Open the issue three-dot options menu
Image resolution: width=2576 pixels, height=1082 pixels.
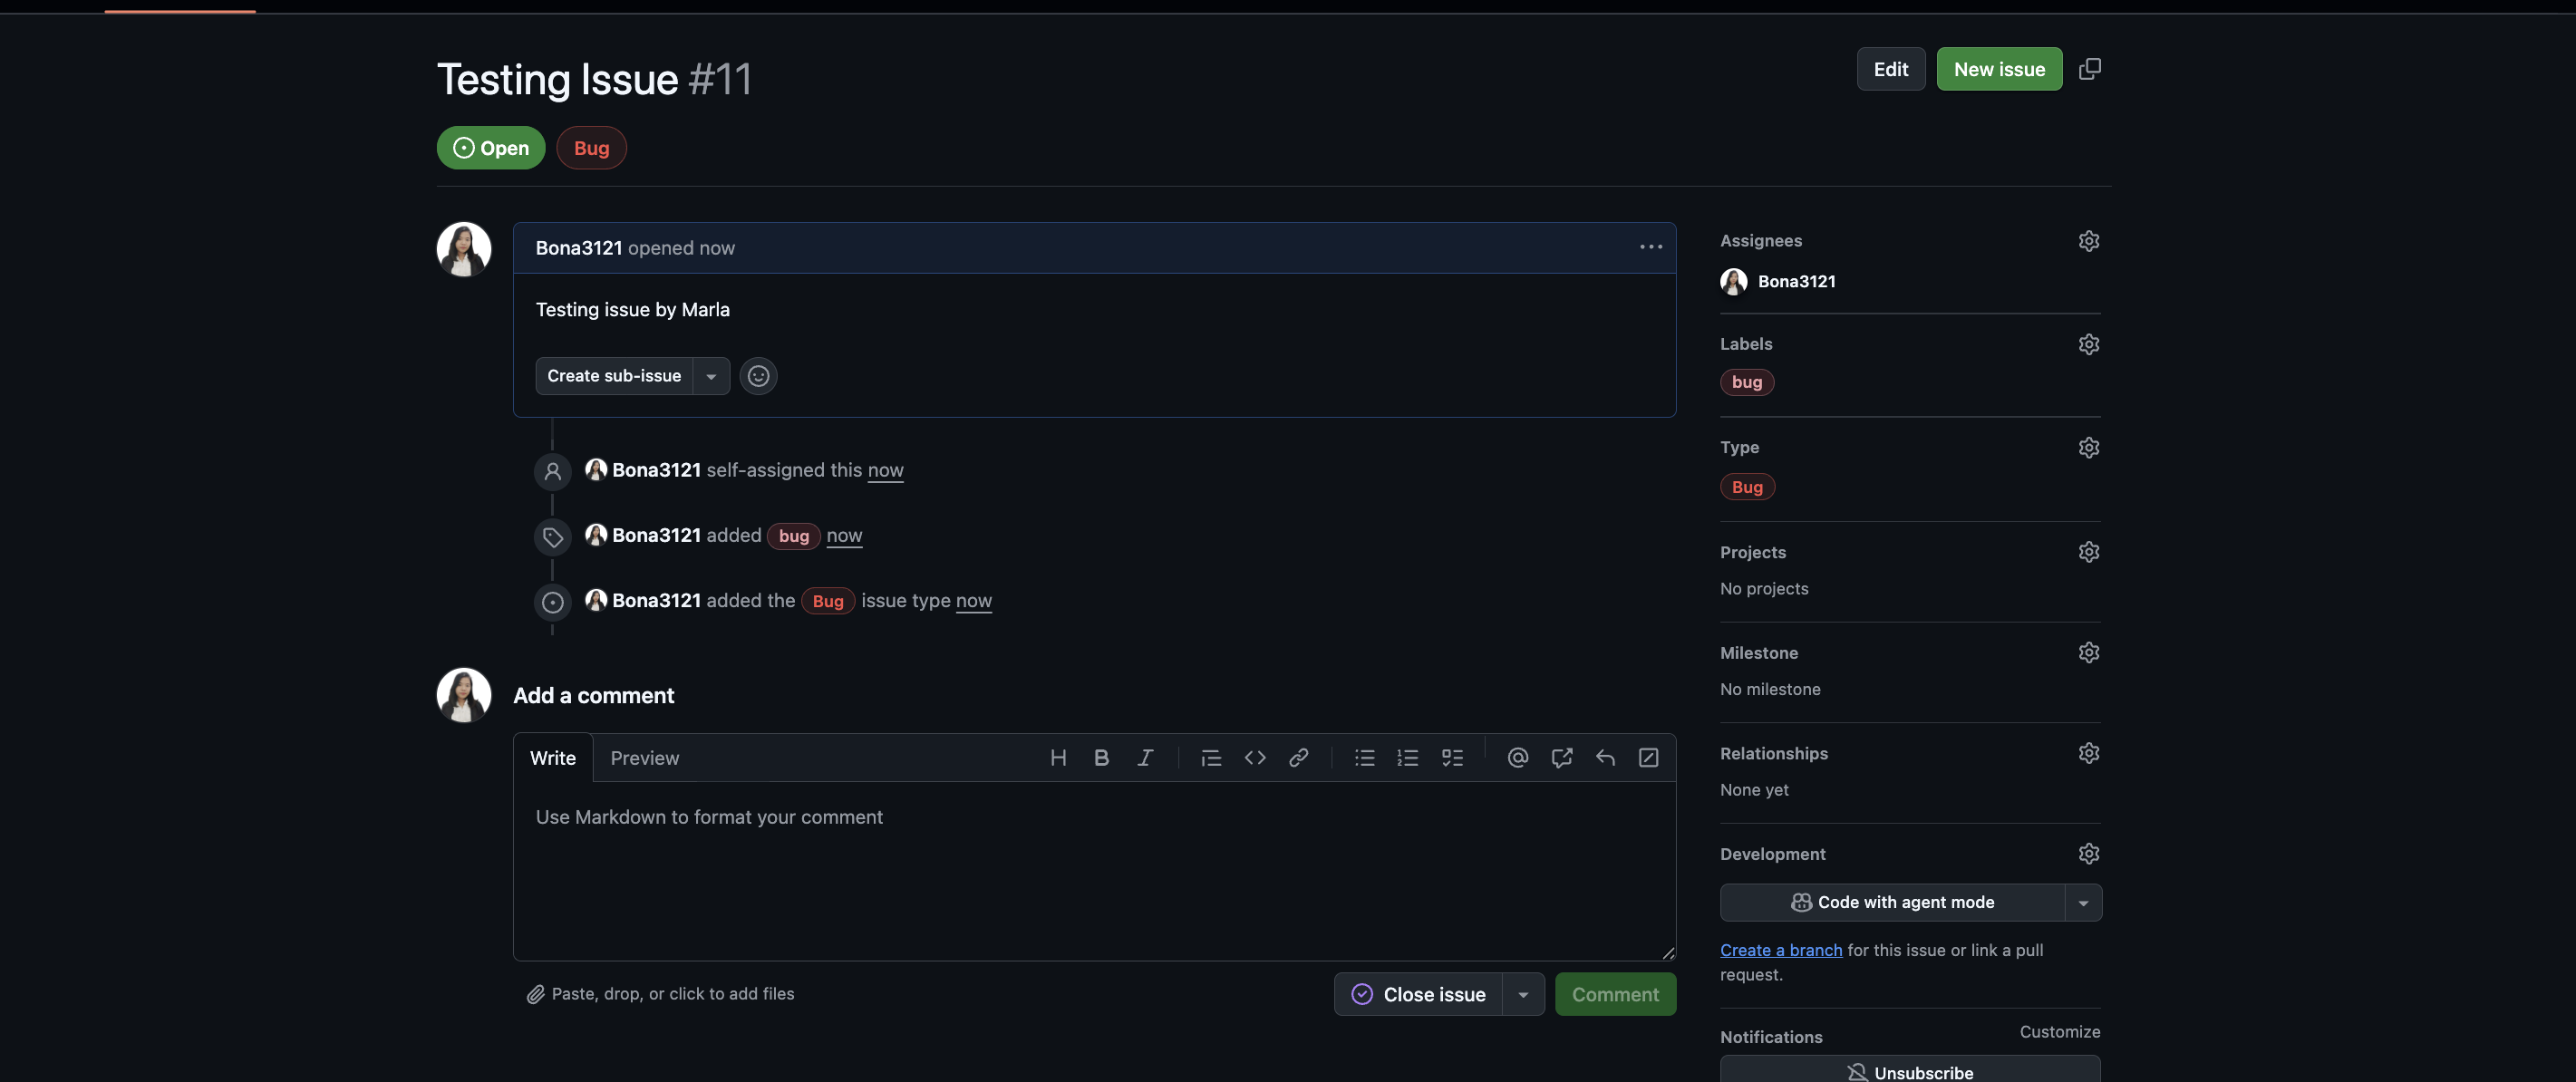click(x=1650, y=248)
